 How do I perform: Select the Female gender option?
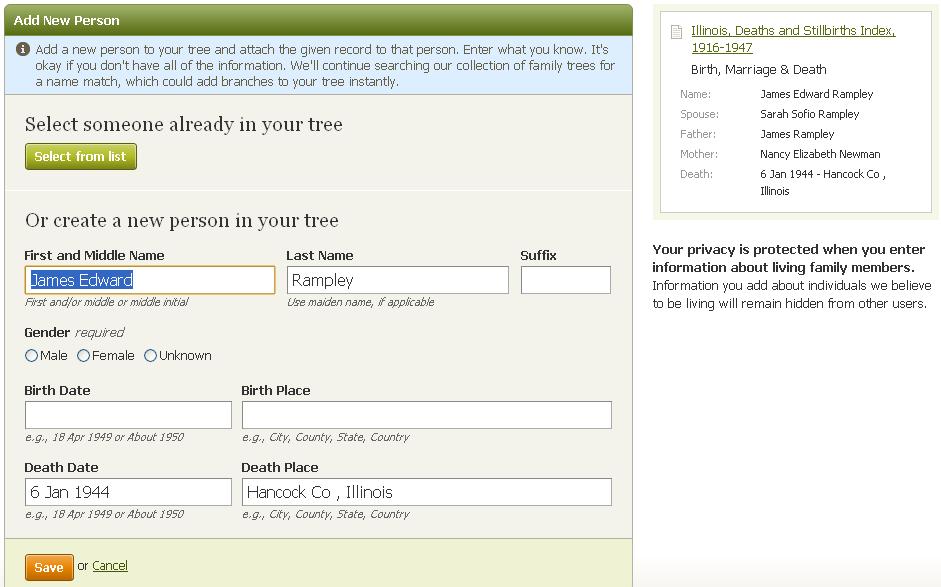point(83,356)
